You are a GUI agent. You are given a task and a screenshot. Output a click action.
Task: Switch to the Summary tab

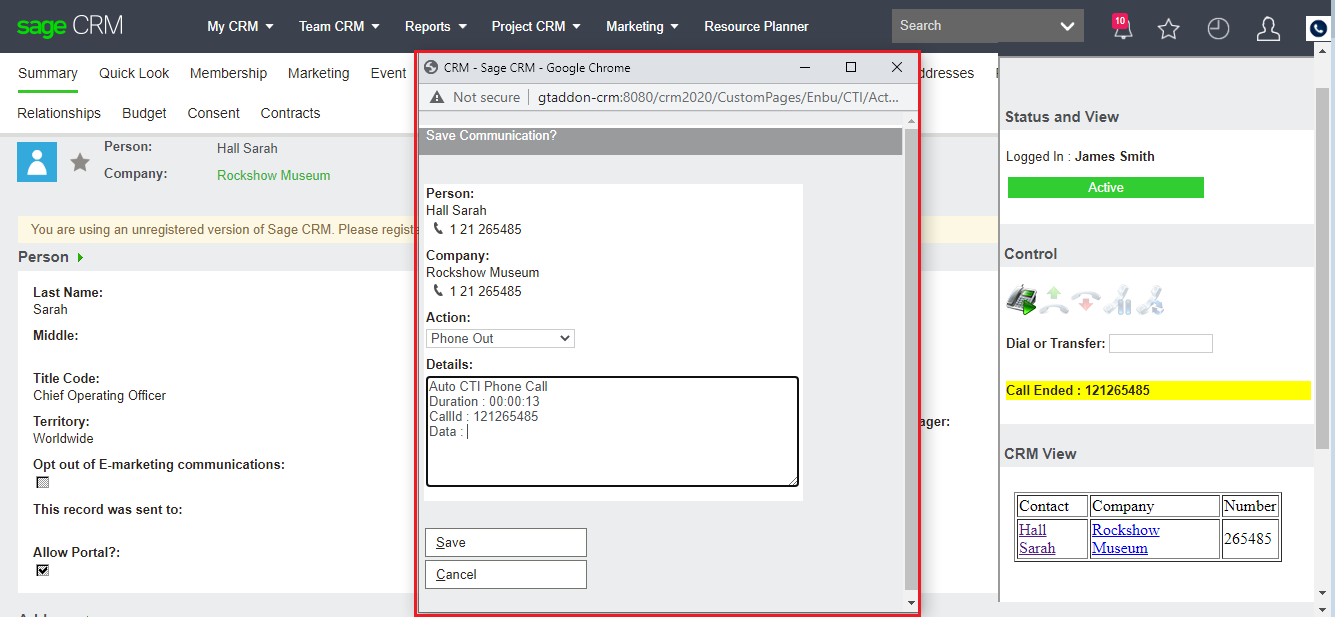47,73
